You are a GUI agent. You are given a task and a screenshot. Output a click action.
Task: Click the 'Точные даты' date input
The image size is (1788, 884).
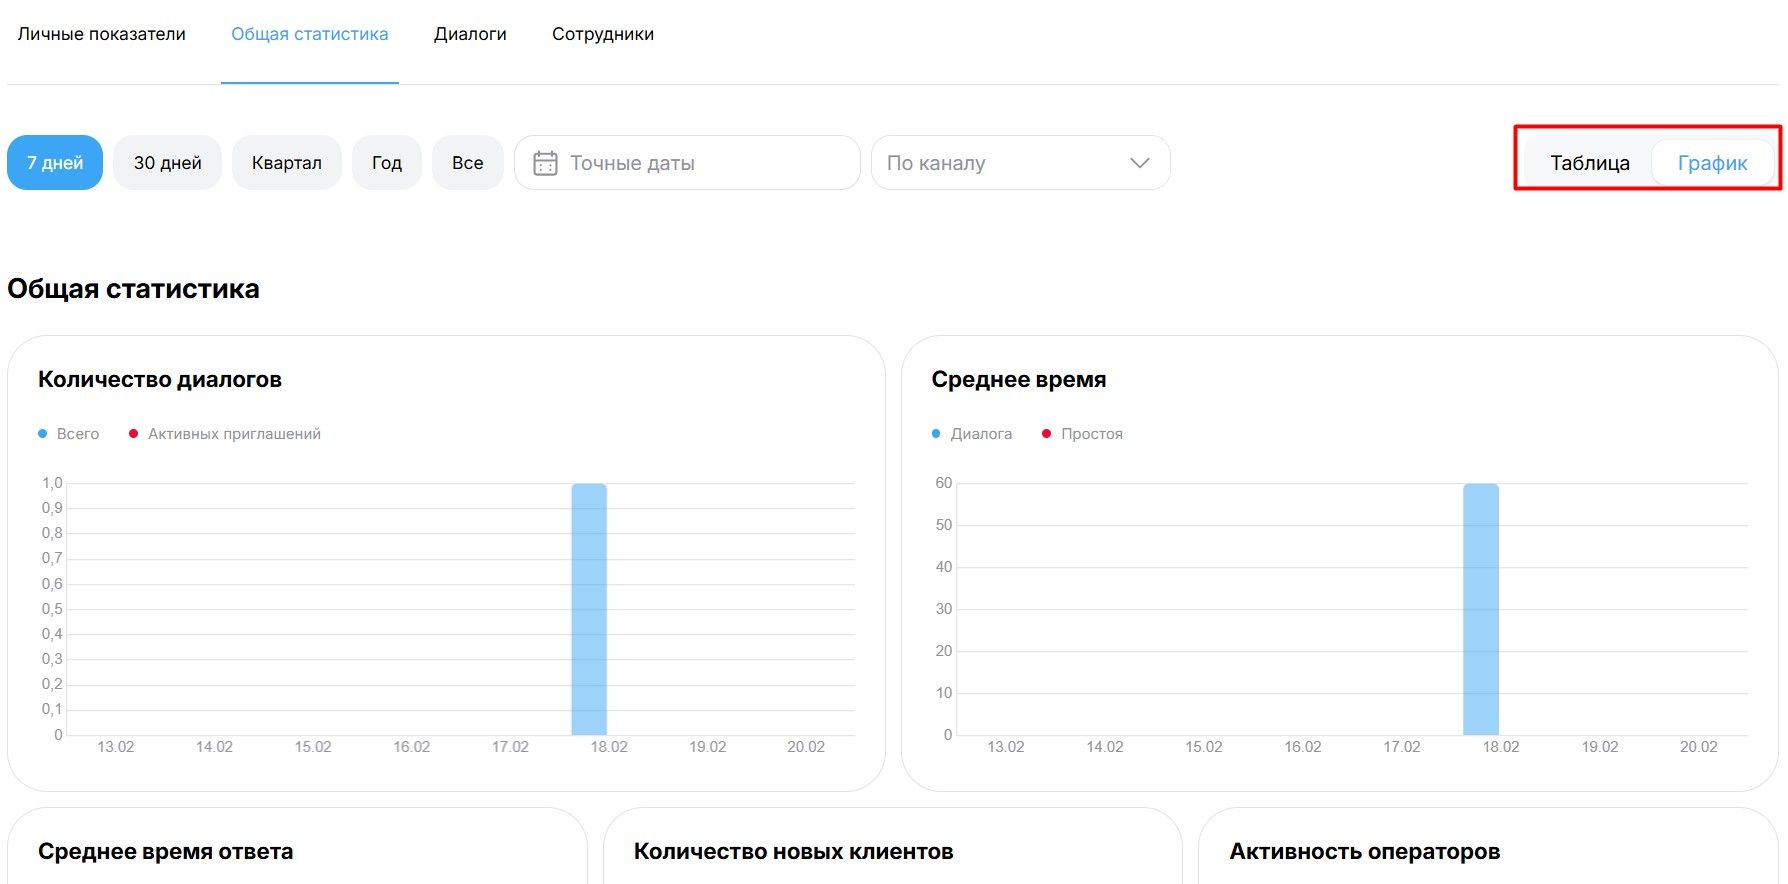[700, 163]
